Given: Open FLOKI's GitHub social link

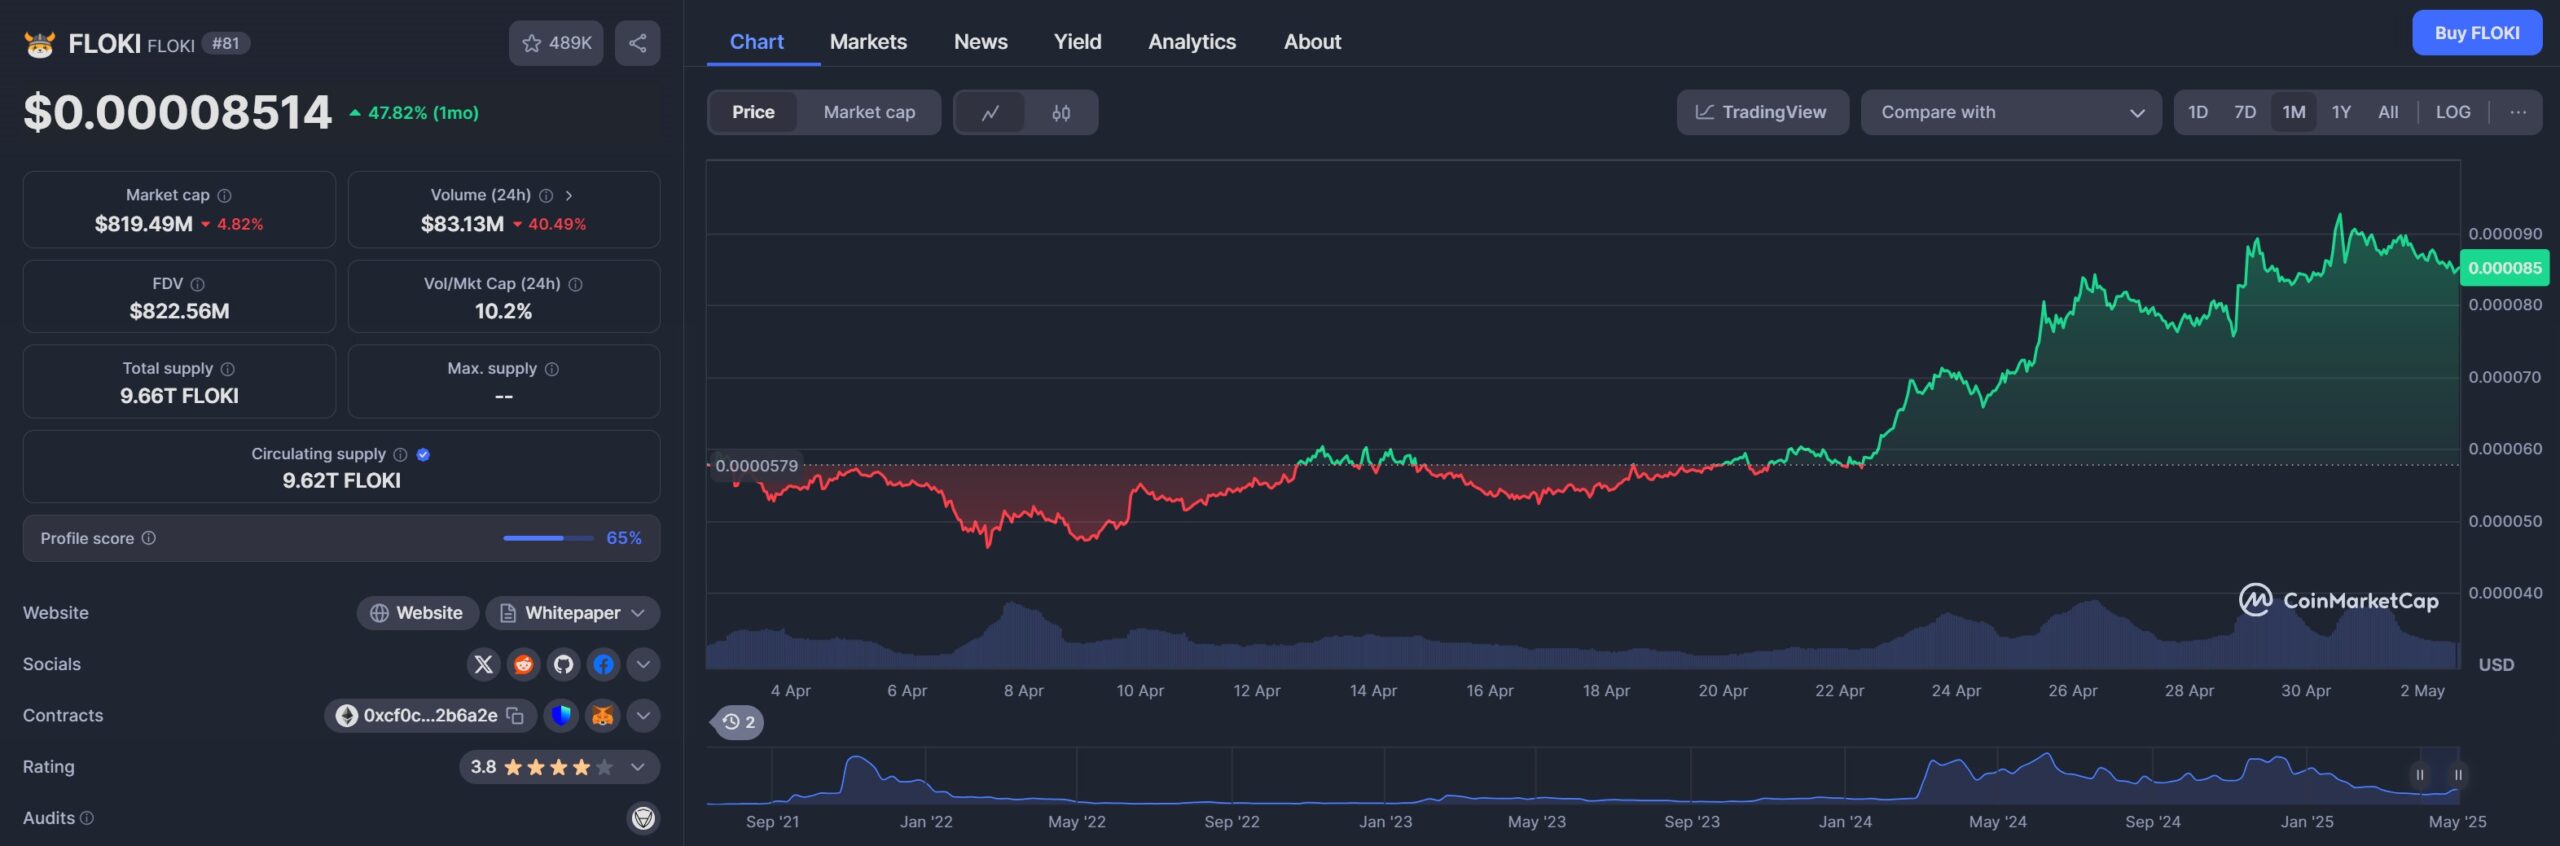Looking at the screenshot, I should [x=563, y=664].
